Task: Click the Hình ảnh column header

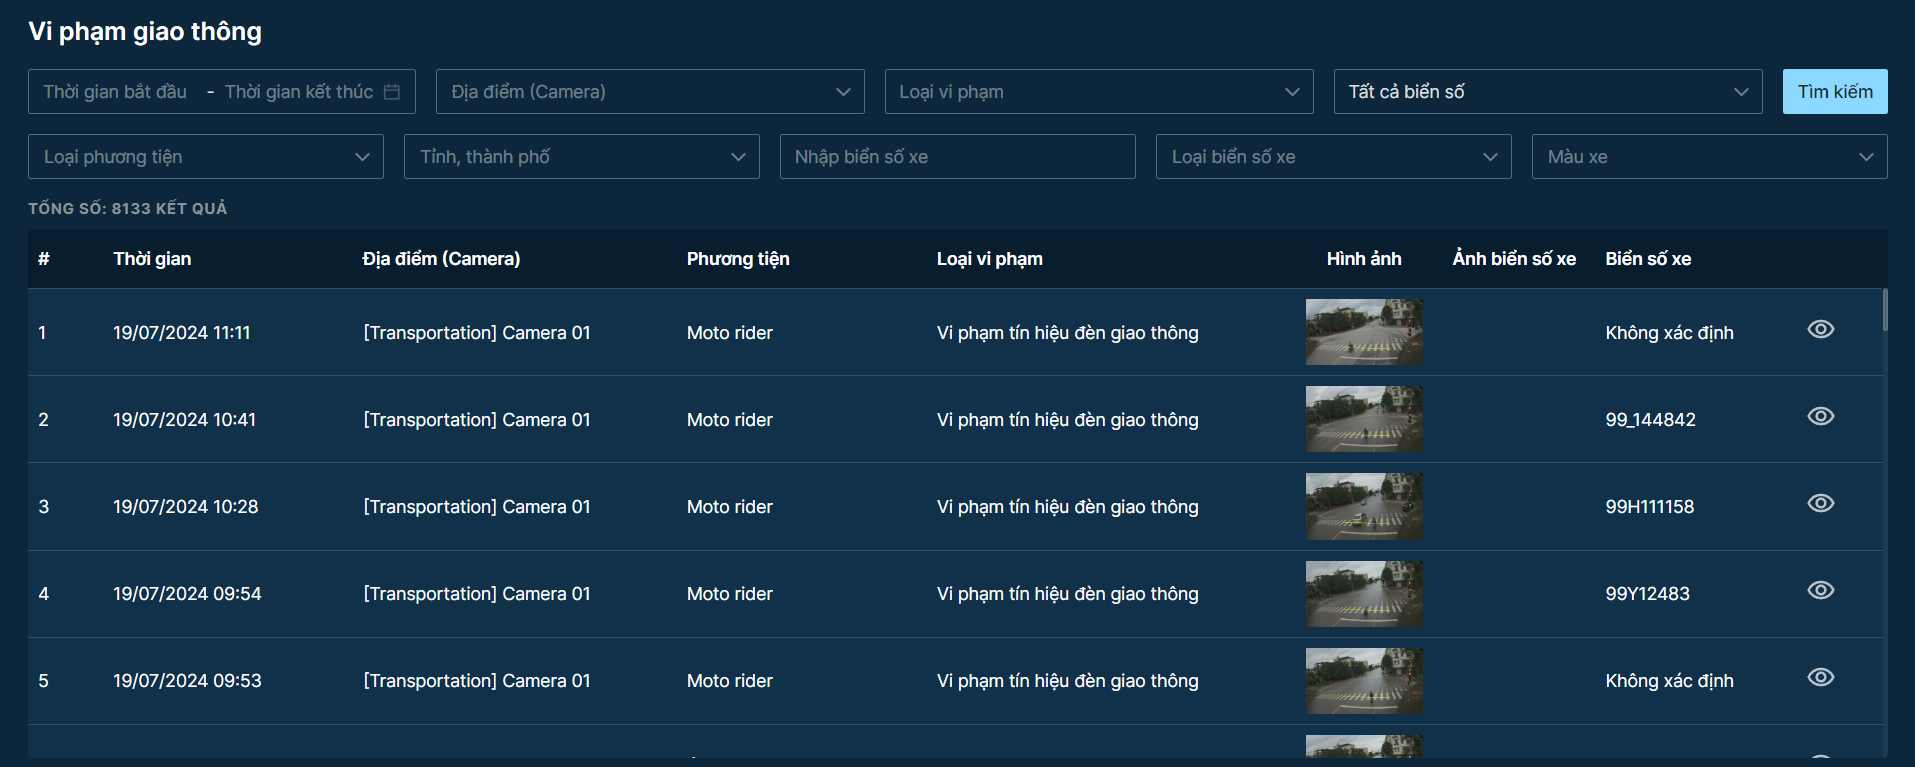Action: pos(1364,259)
